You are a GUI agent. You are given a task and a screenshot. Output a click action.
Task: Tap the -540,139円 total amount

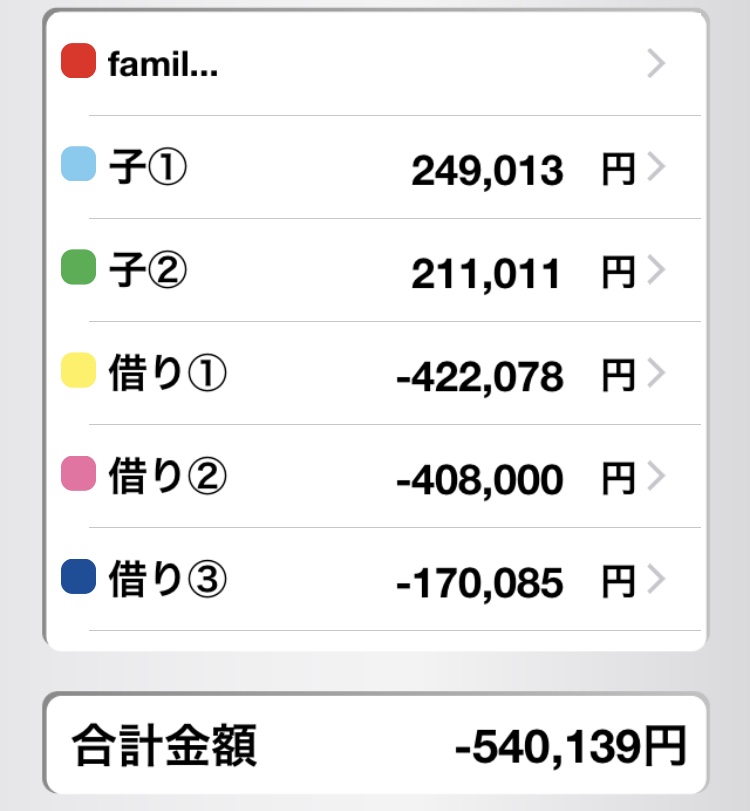coord(570,747)
